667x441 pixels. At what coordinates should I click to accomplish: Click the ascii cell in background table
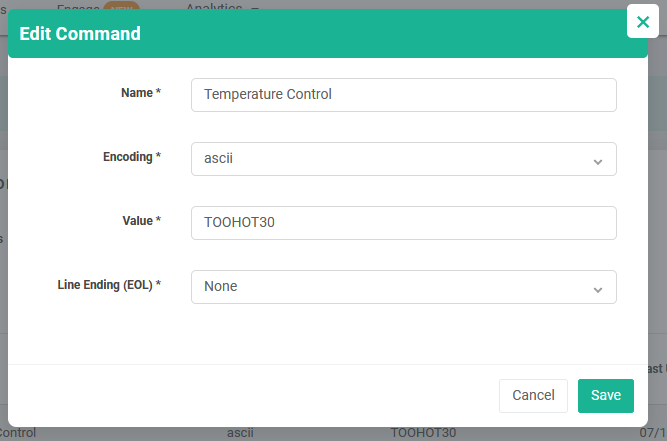point(240,433)
